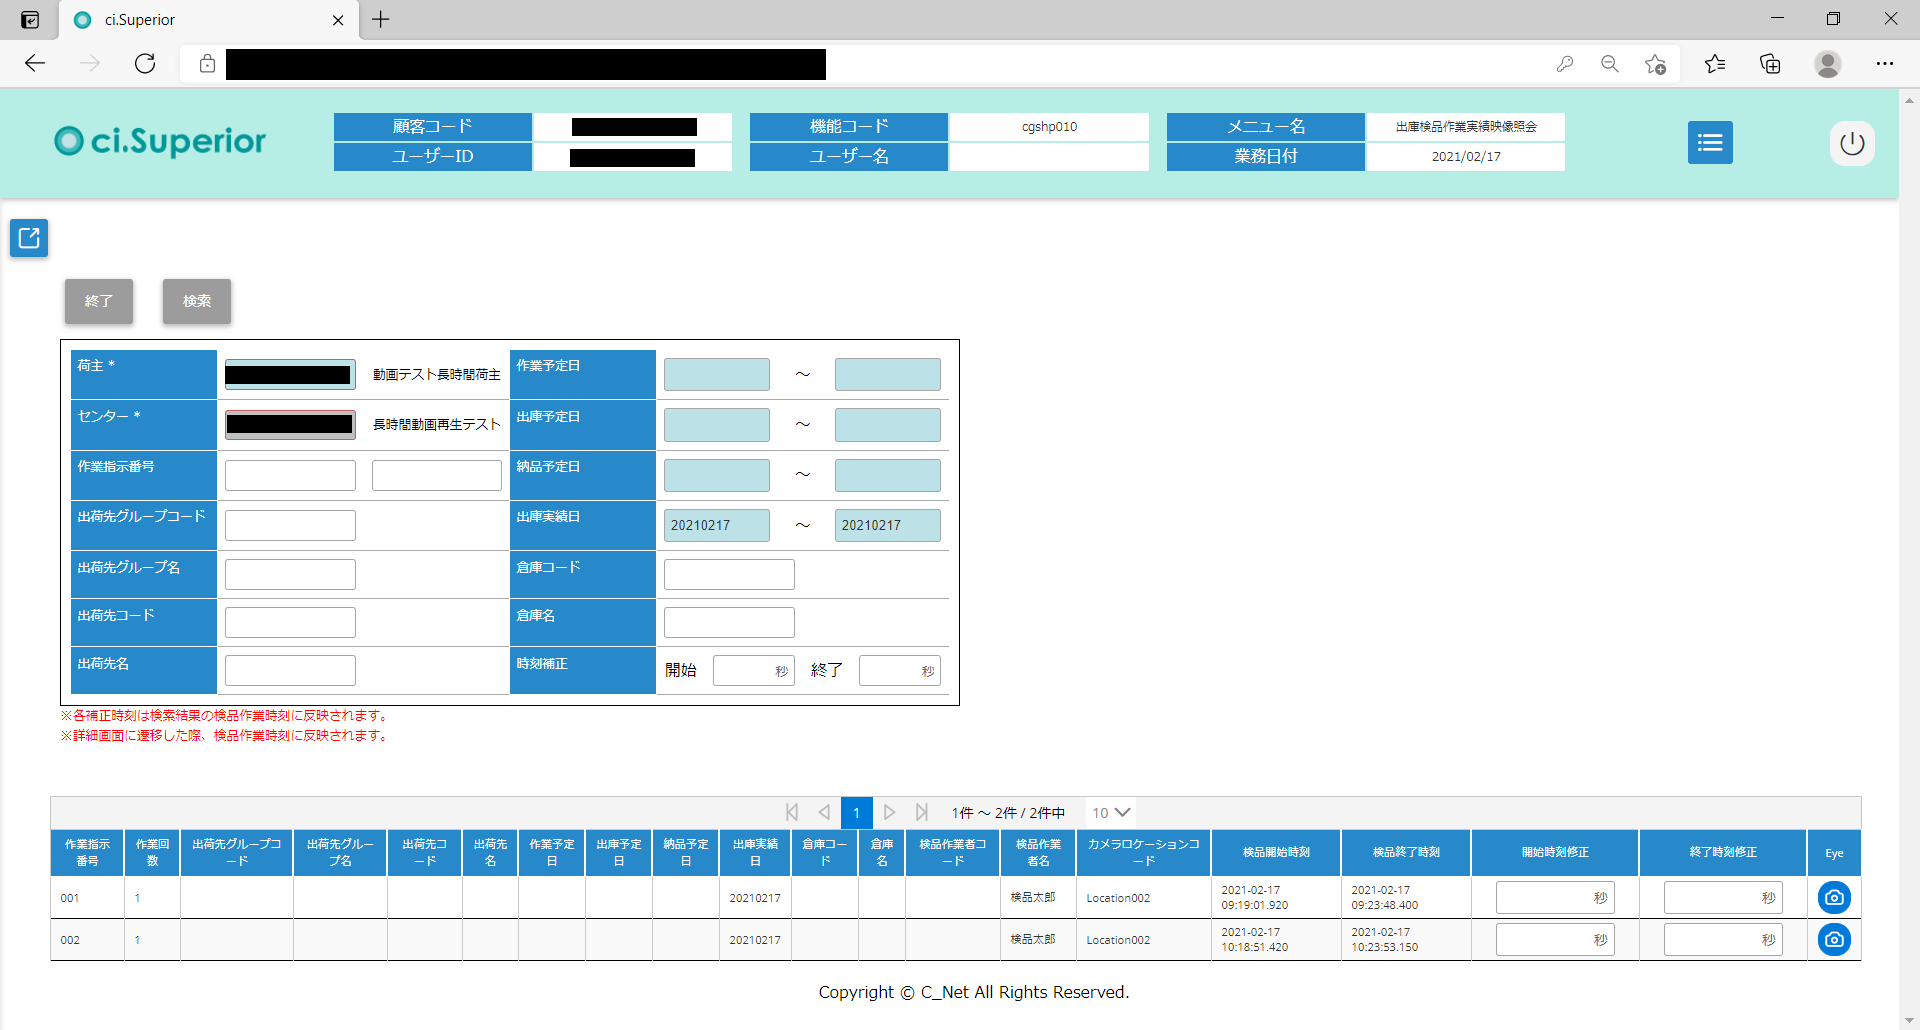Viewport: 1920px width, 1030px height.
Task: Click 出庫予定日 start date field
Action: [x=717, y=425]
